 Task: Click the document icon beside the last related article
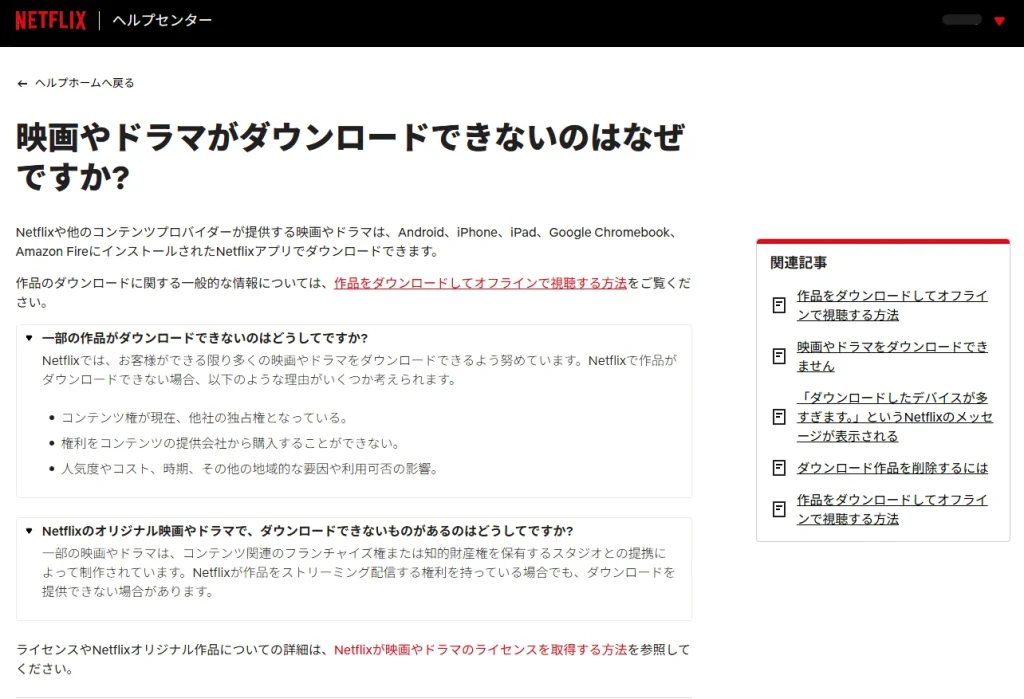[778, 509]
